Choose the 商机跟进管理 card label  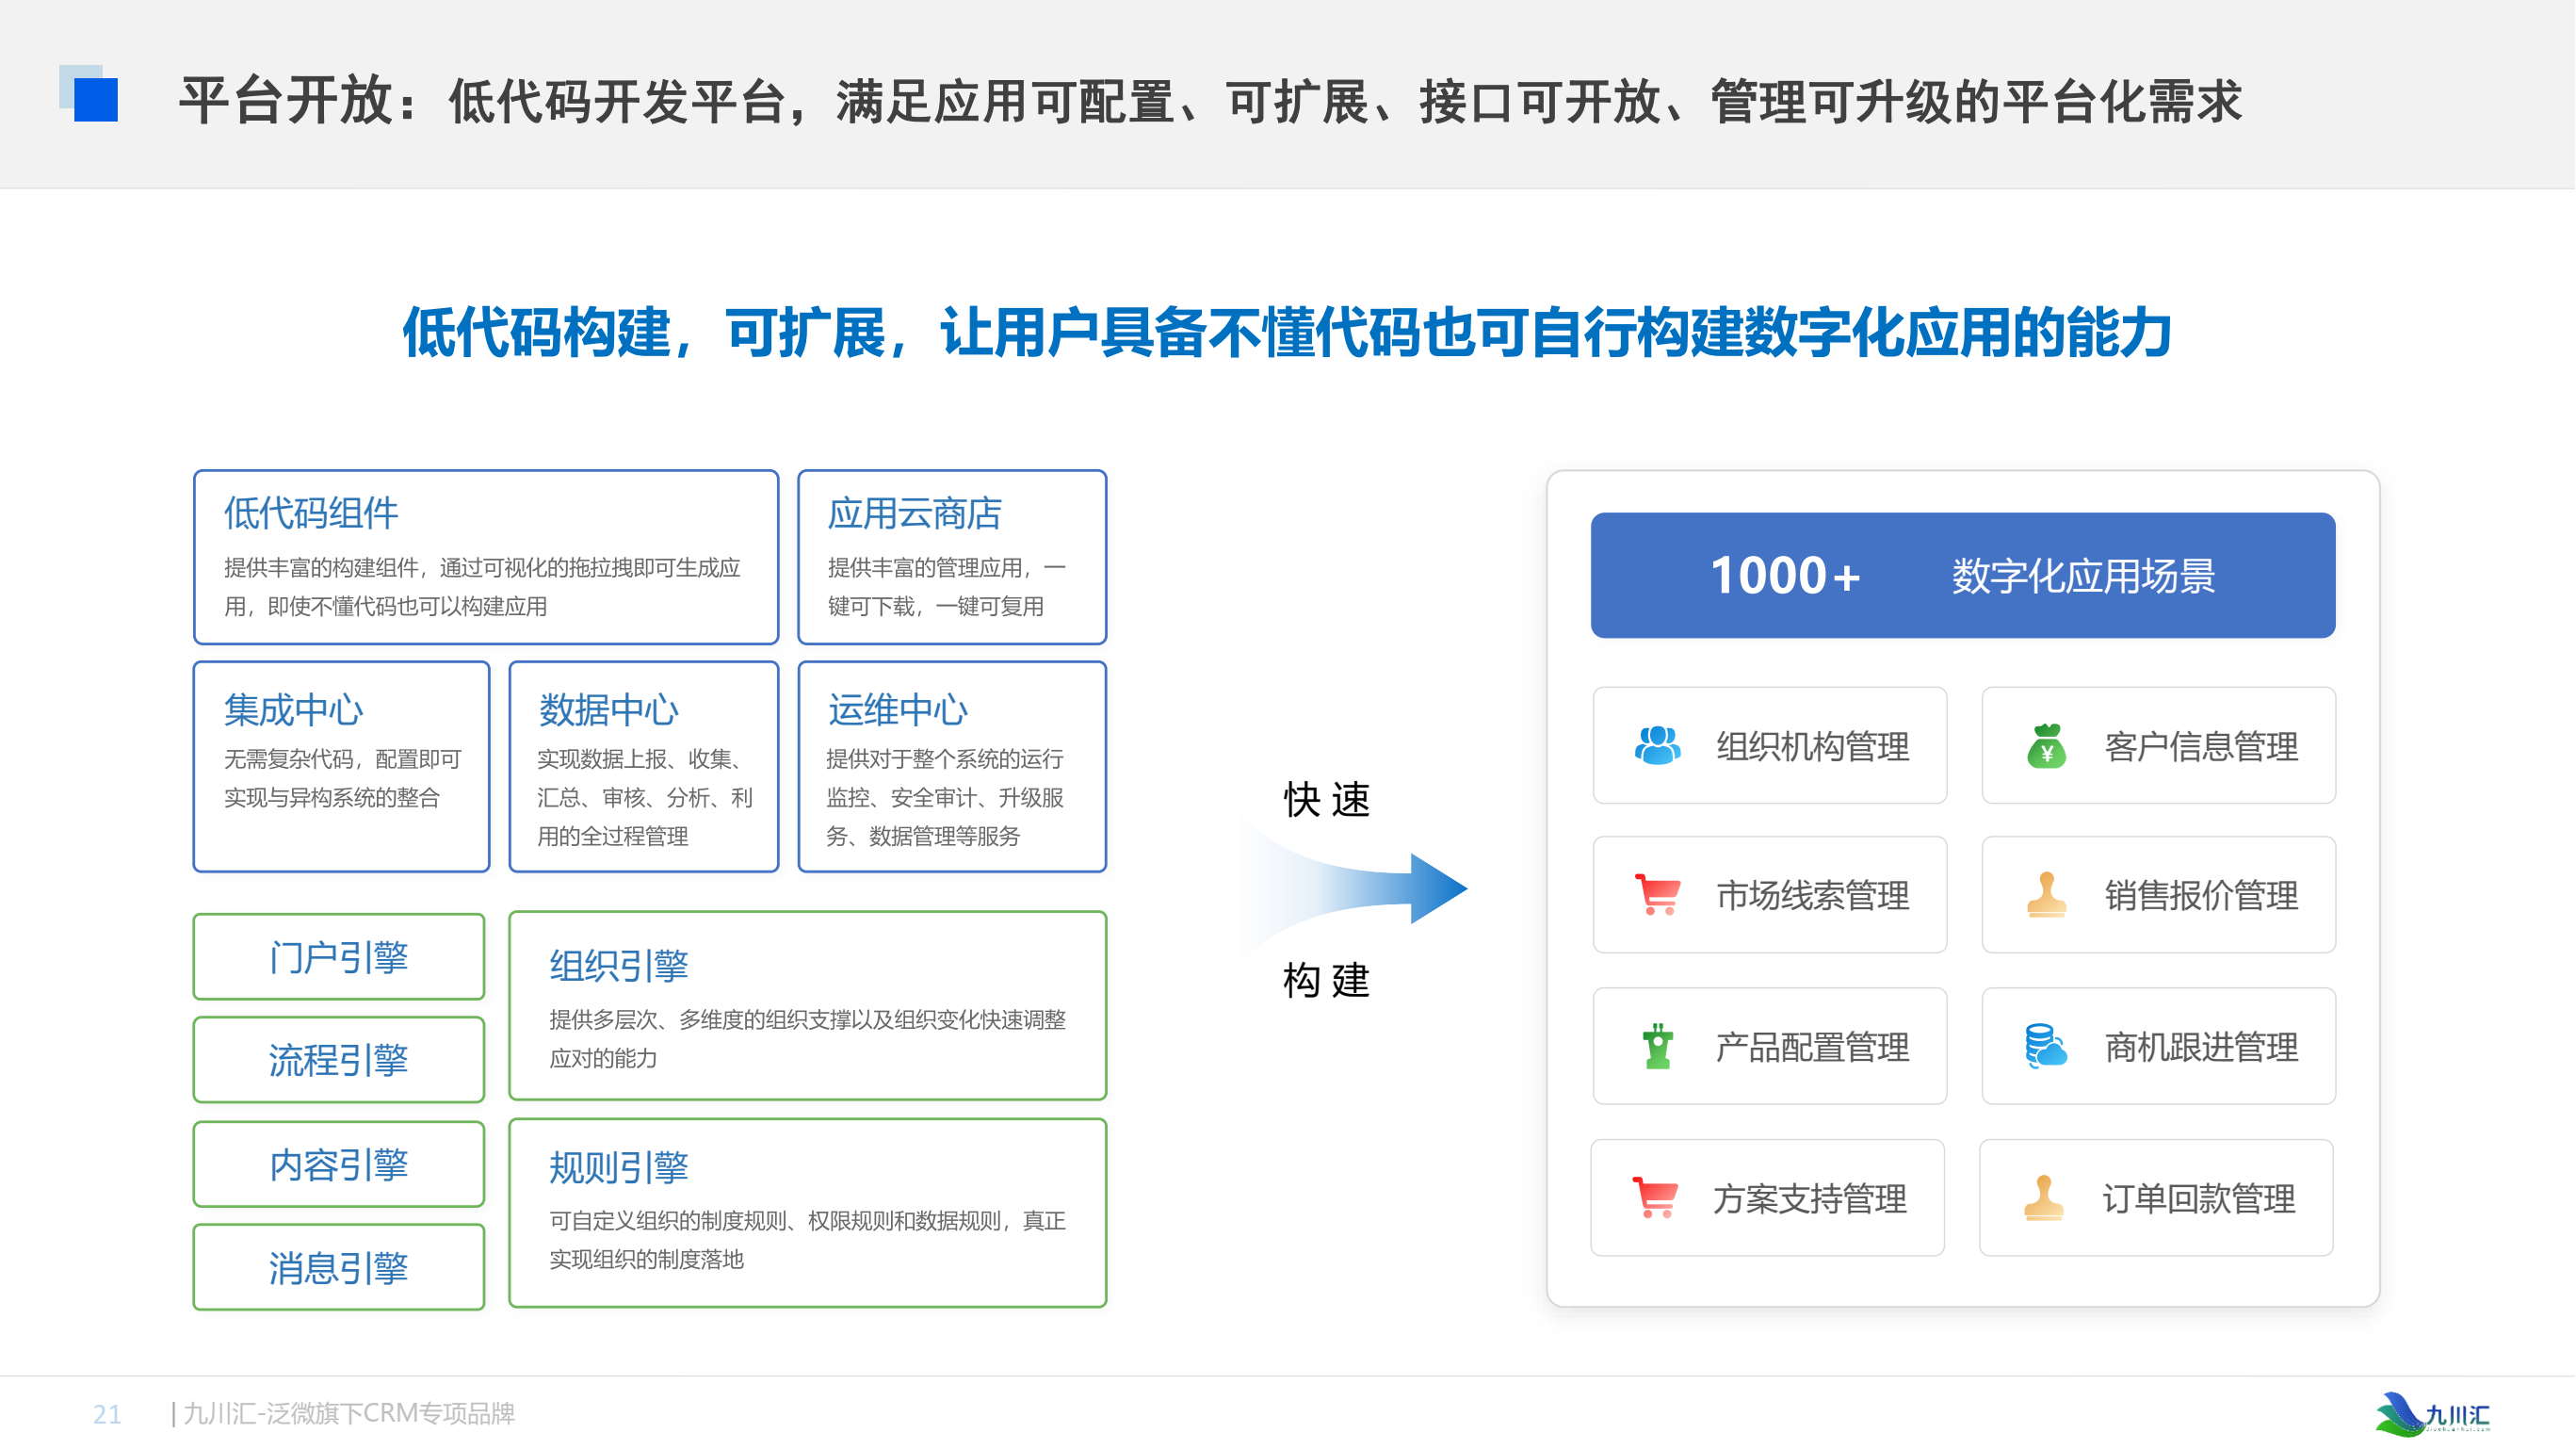[2200, 1047]
